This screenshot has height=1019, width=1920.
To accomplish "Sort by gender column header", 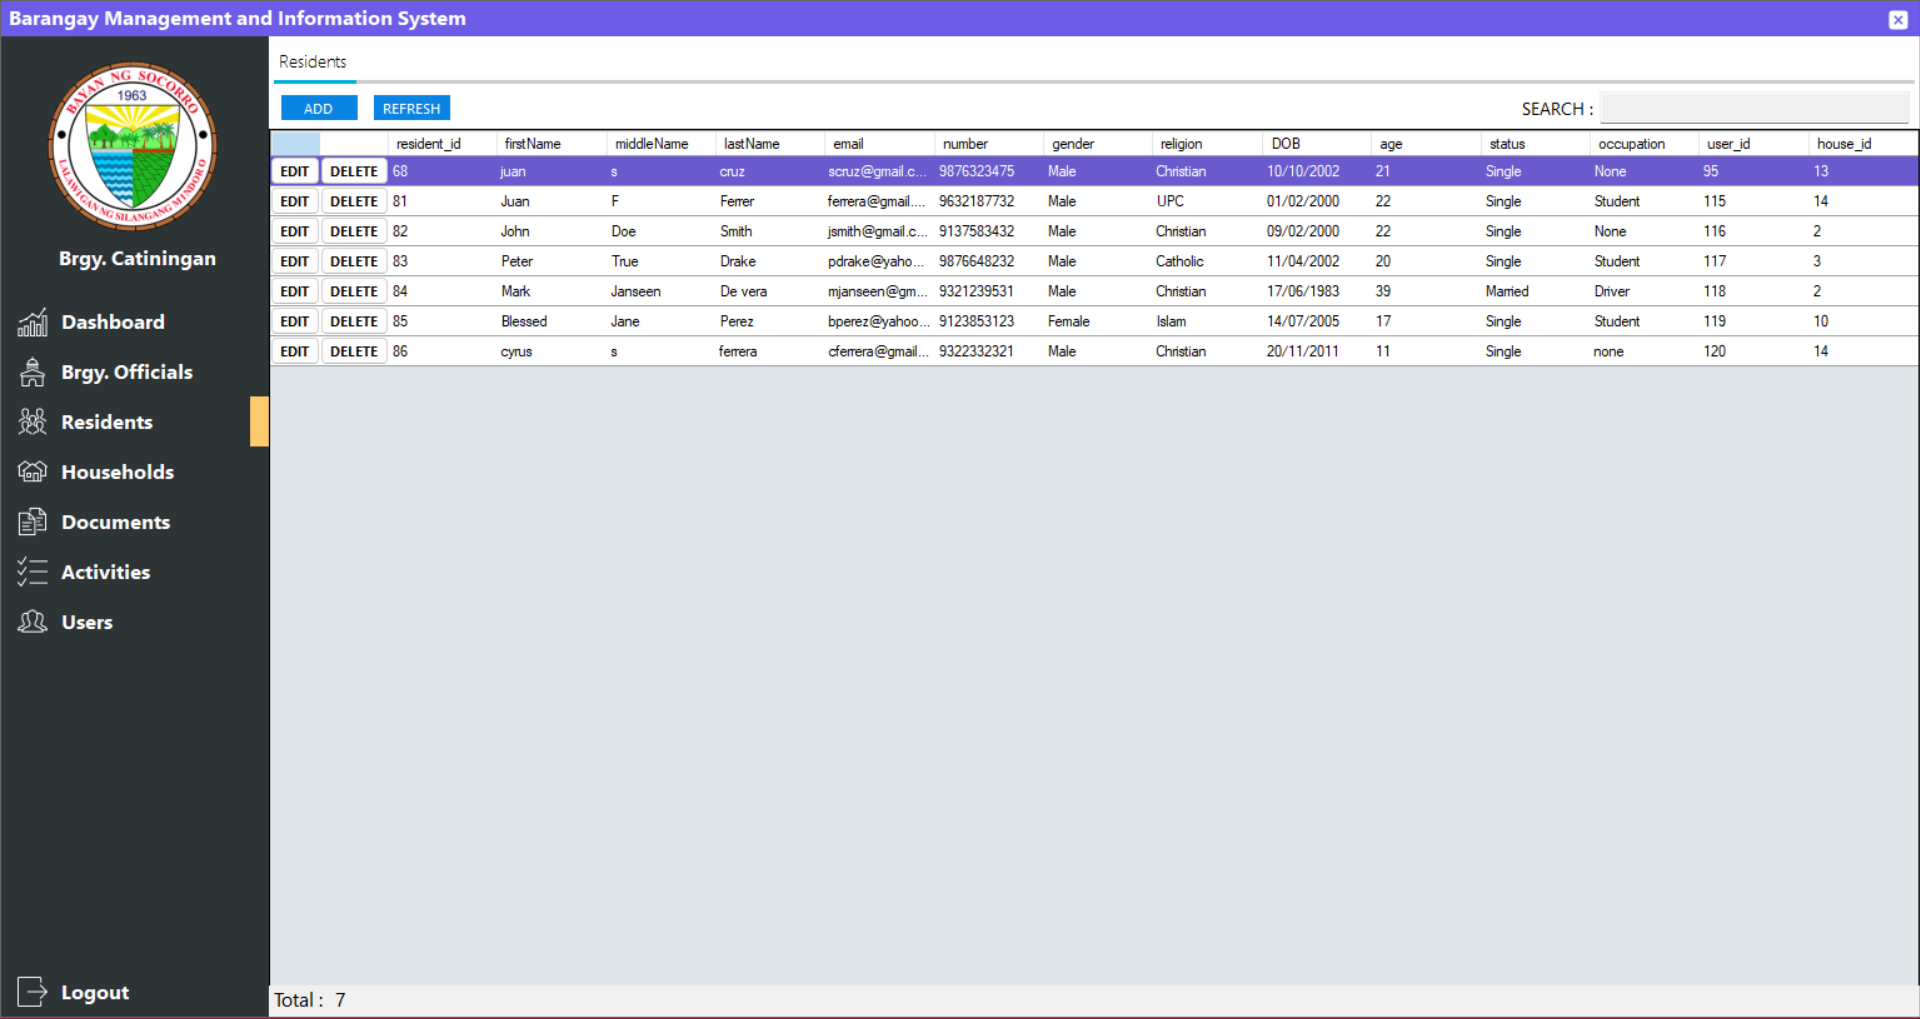I will [x=1097, y=144].
